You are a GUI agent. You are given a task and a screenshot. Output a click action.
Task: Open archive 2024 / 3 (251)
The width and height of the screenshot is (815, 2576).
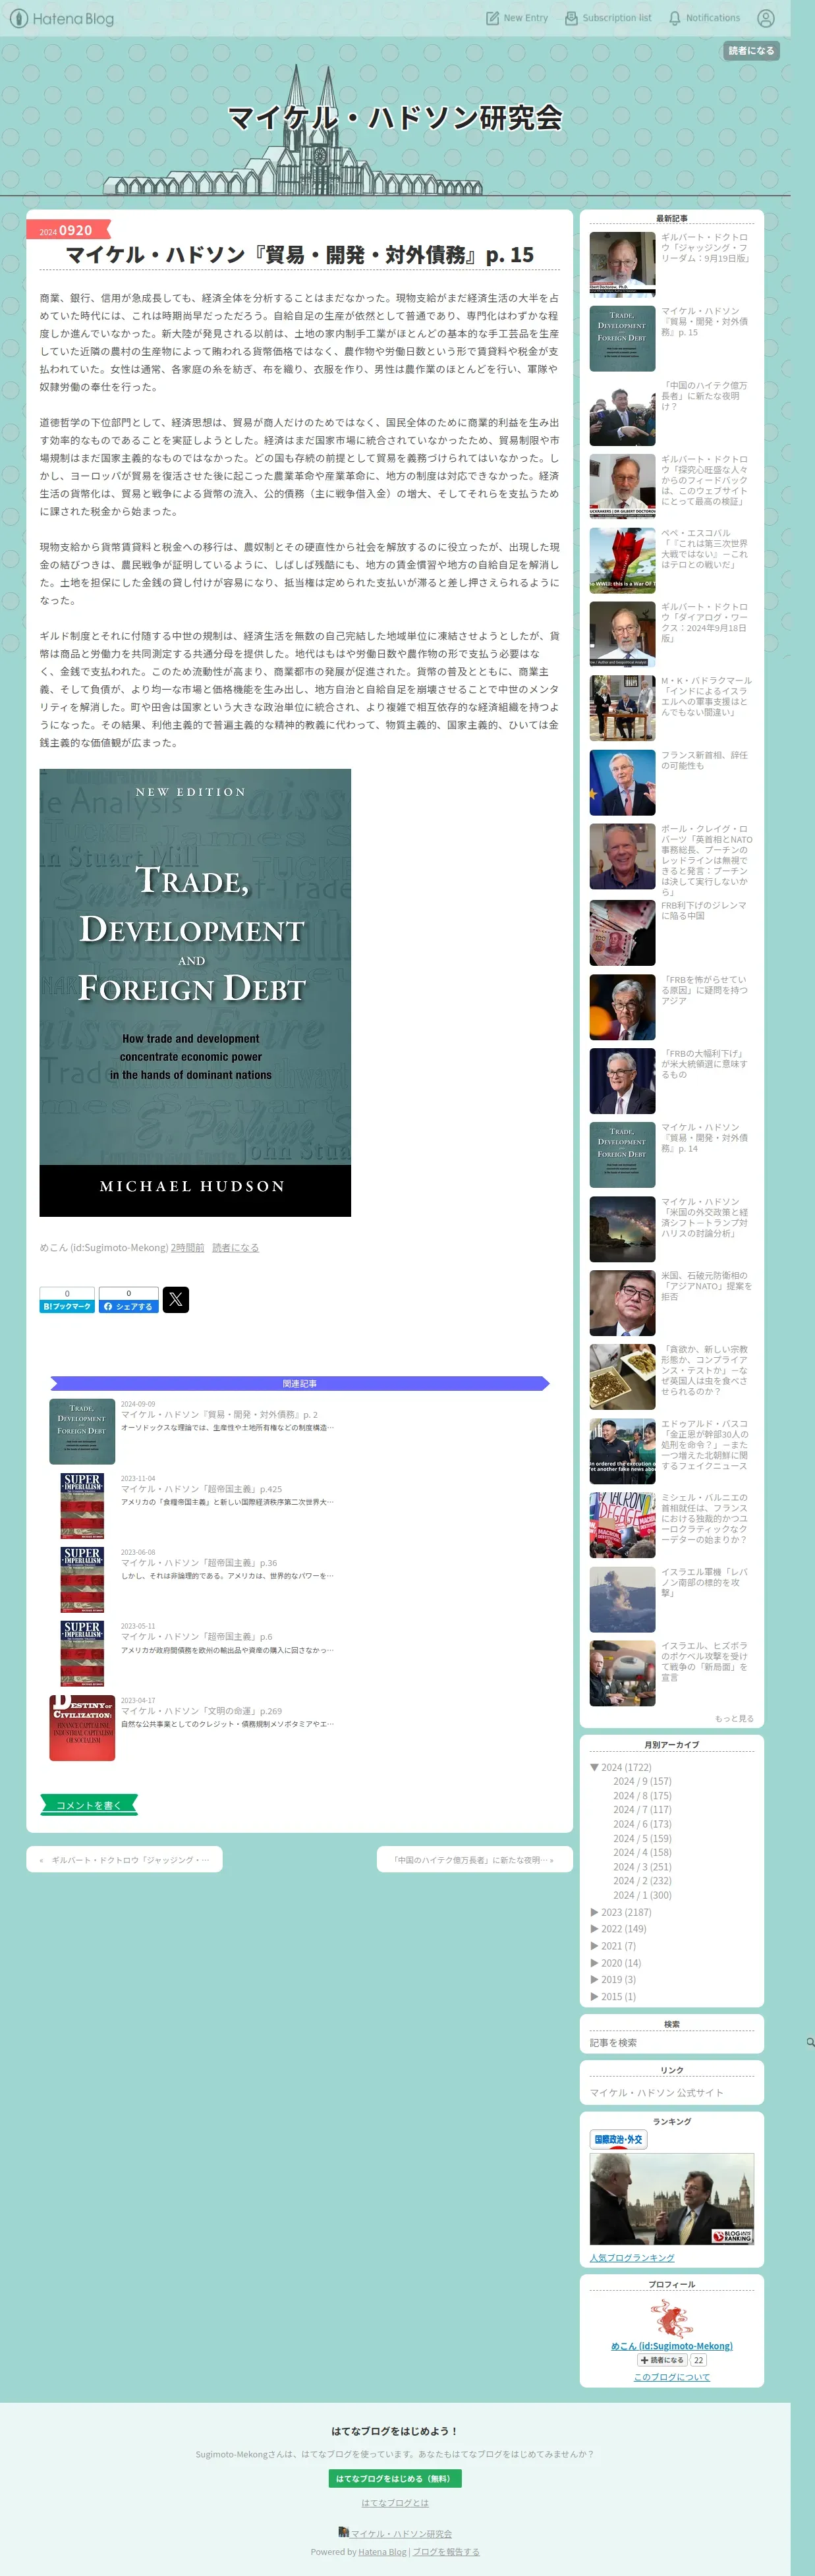click(x=642, y=1866)
